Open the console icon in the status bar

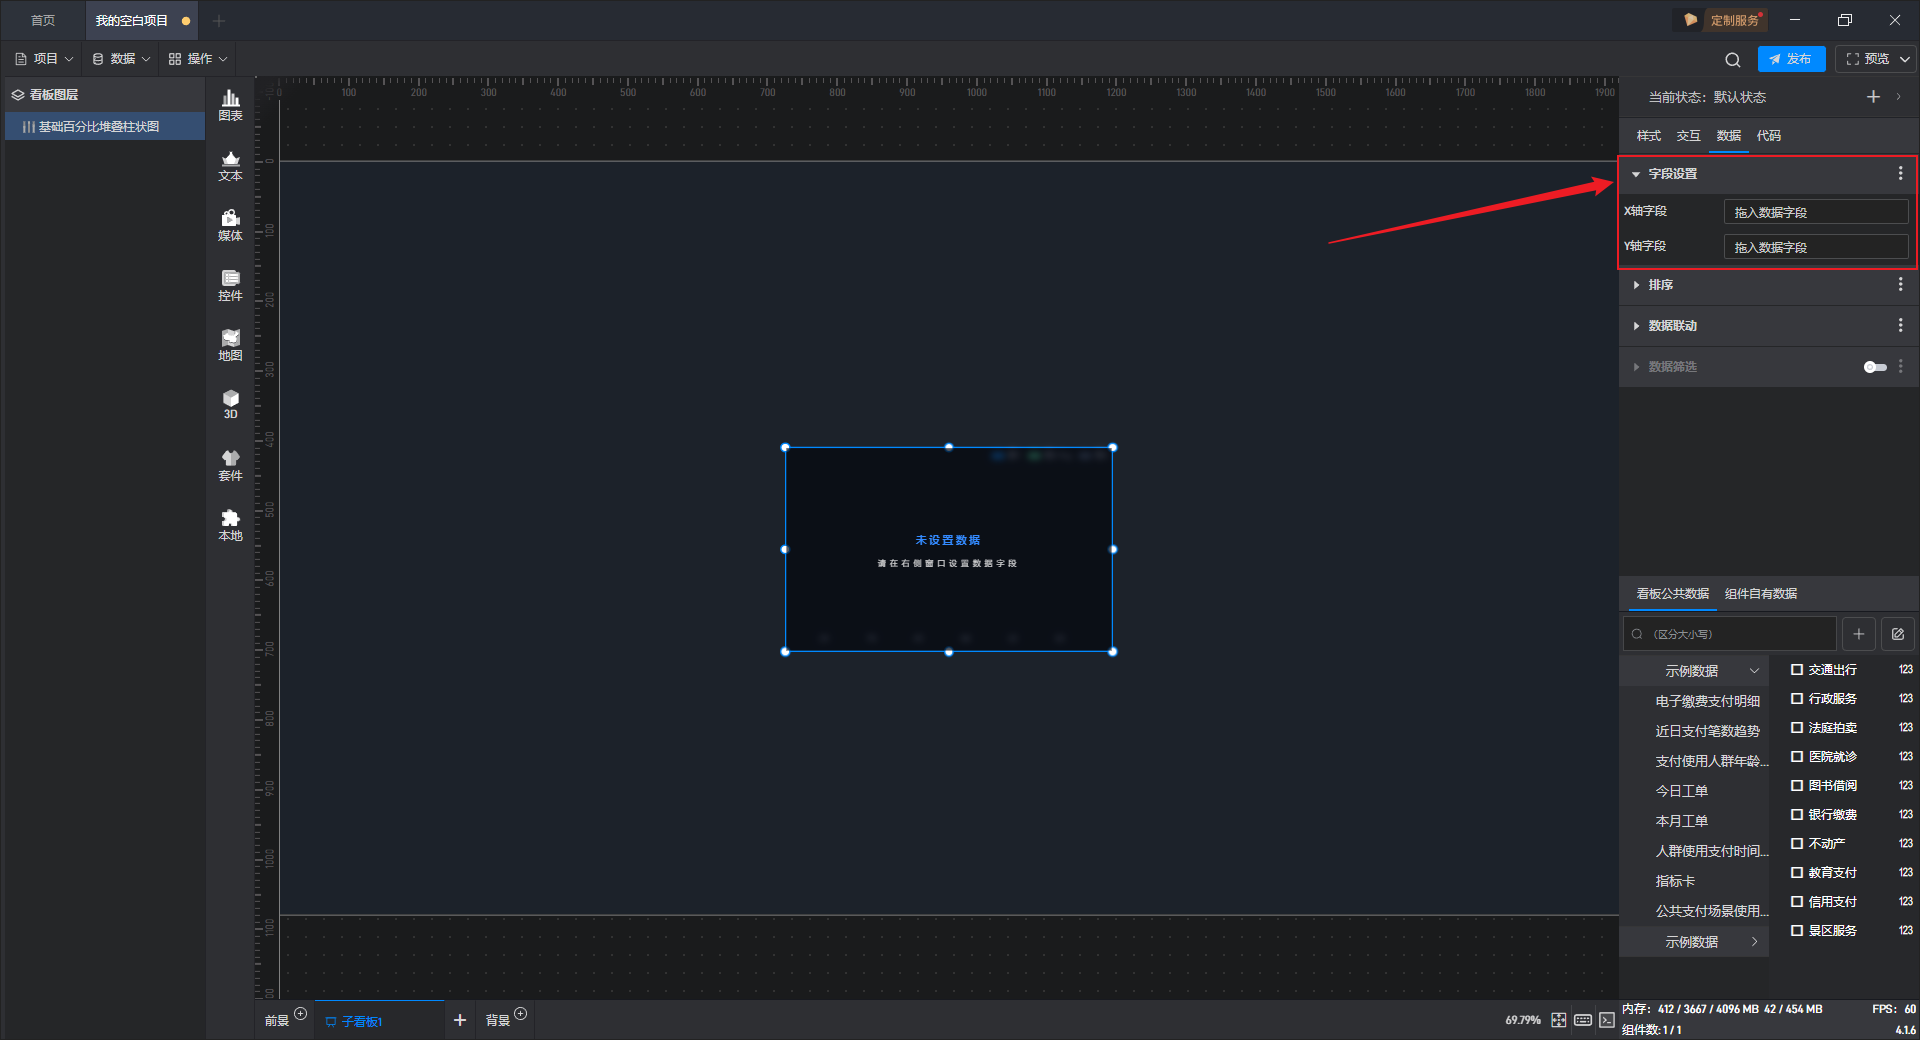point(1606,1020)
